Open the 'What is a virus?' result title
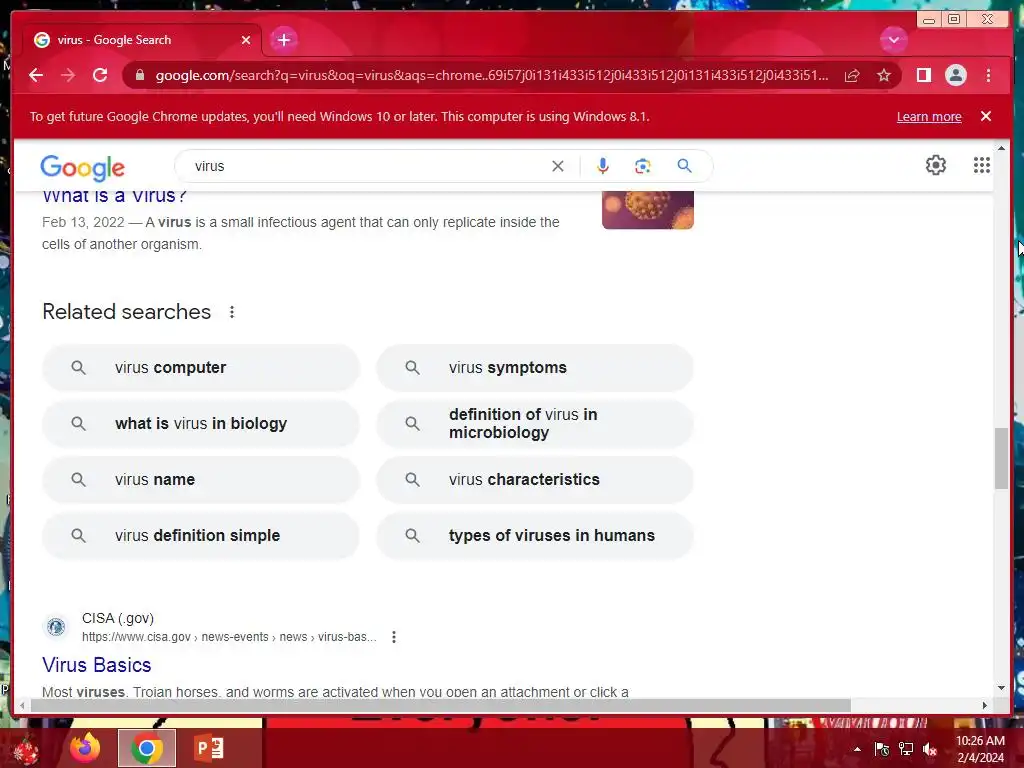Viewport: 1024px width, 768px height. (114, 196)
